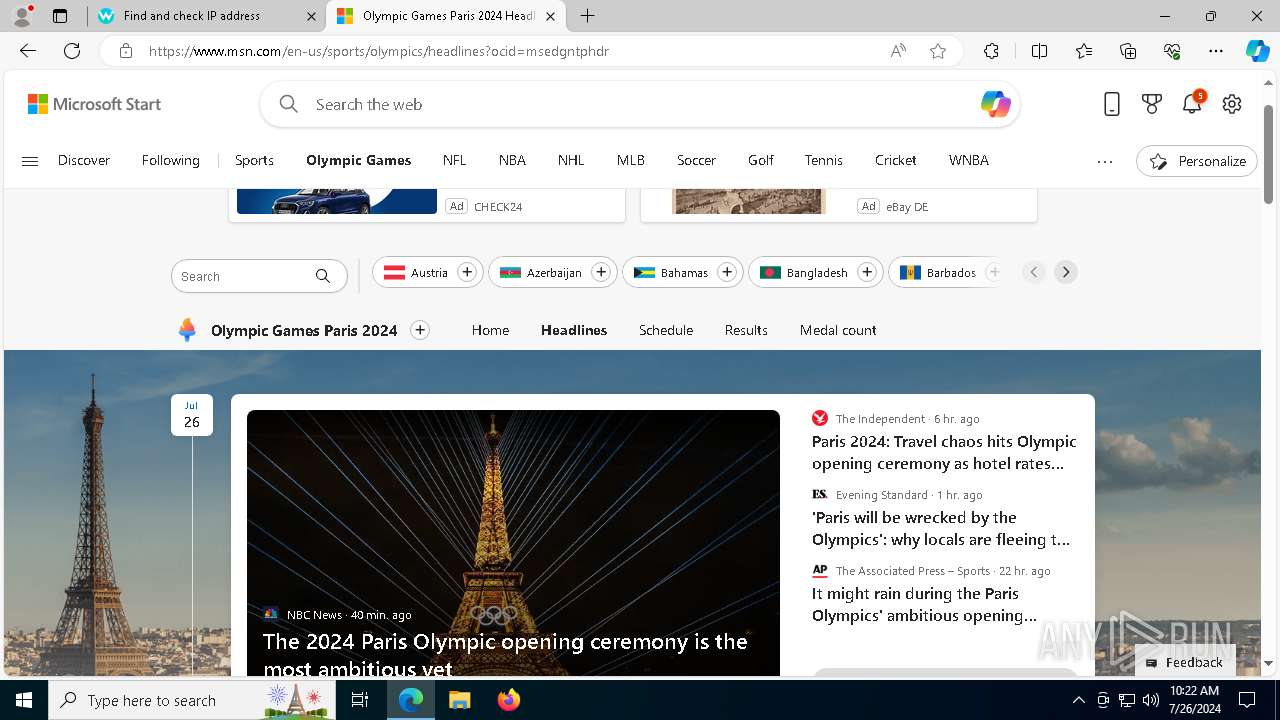Image resolution: width=1280 pixels, height=720 pixels.
Task: Click the country Search input field
Action: [242, 276]
